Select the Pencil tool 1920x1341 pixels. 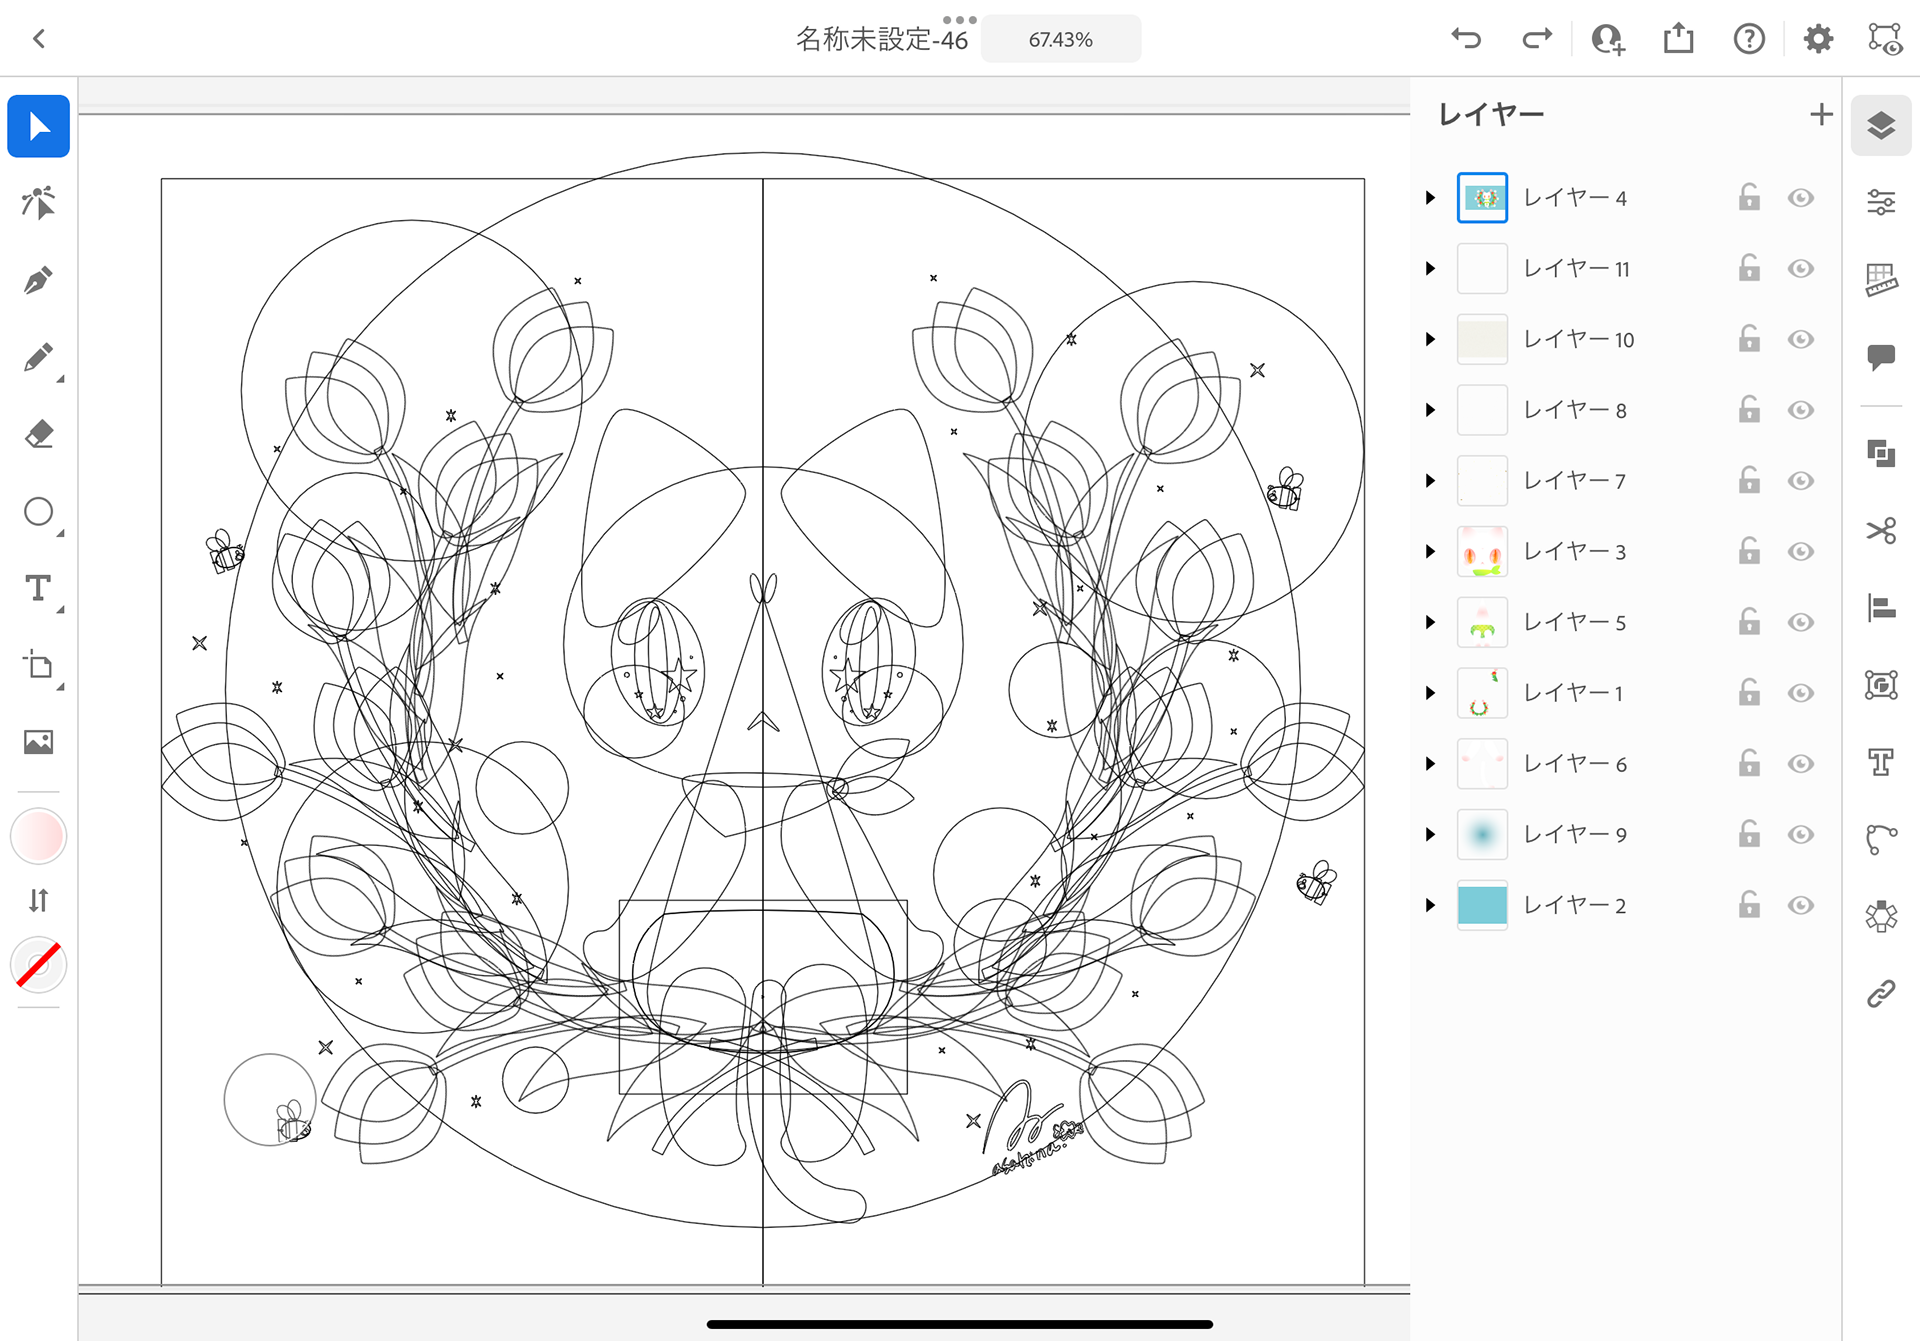click(38, 357)
